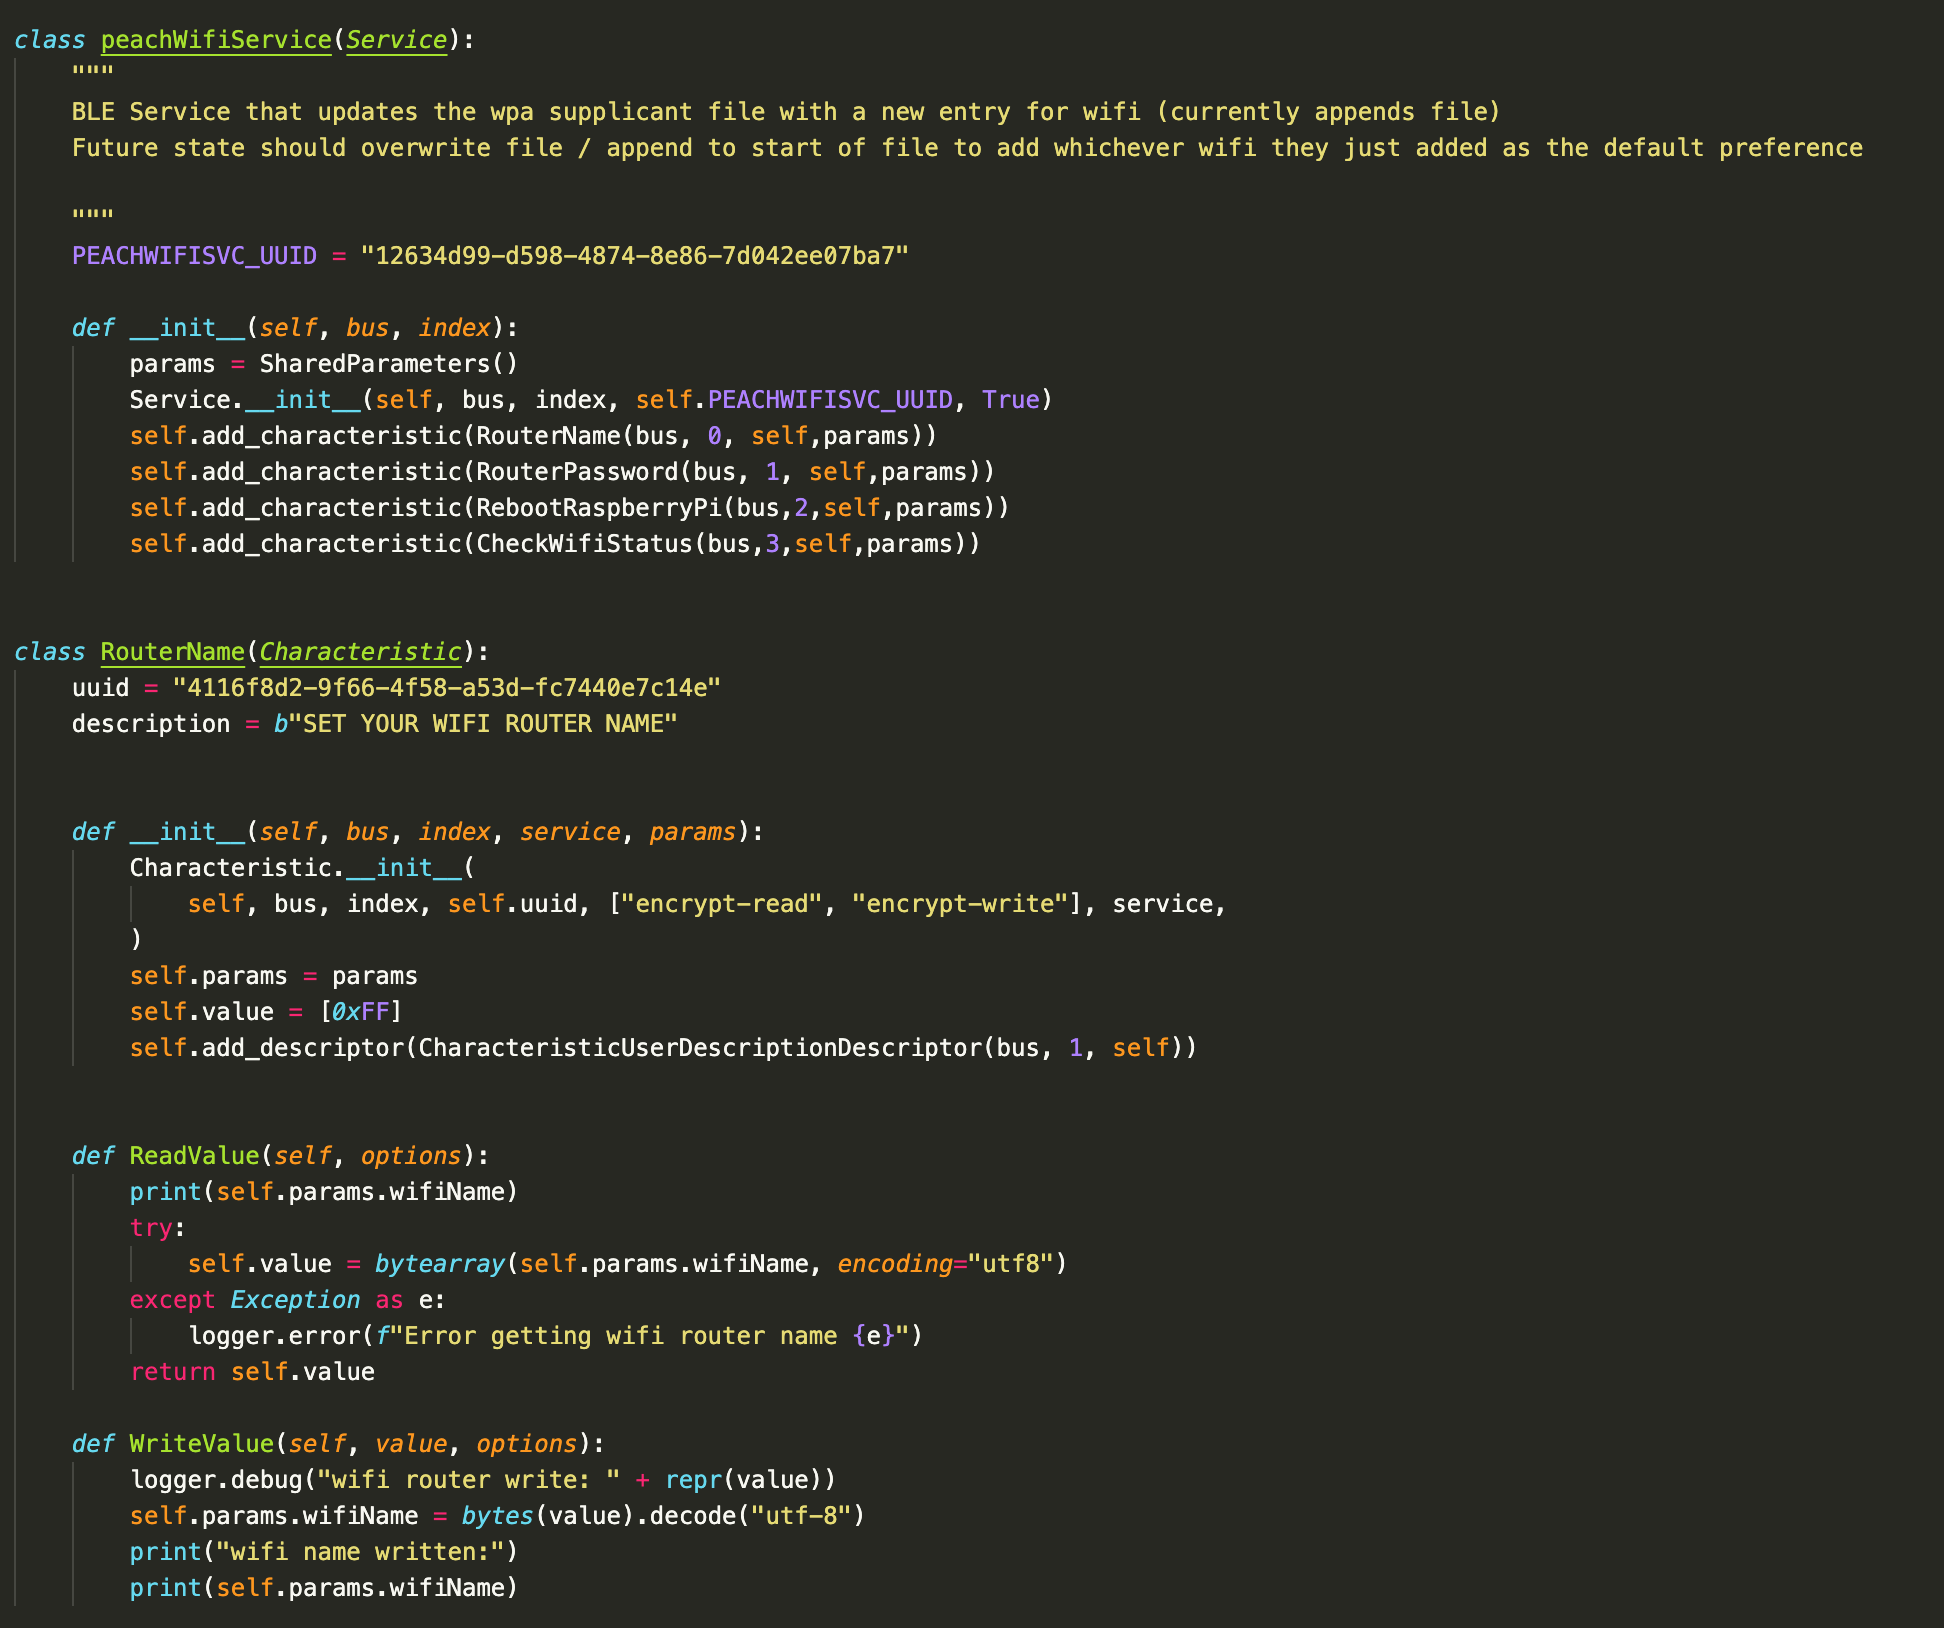The width and height of the screenshot is (1944, 1628).
Task: Click the ReadValue method name
Action: (194, 1156)
